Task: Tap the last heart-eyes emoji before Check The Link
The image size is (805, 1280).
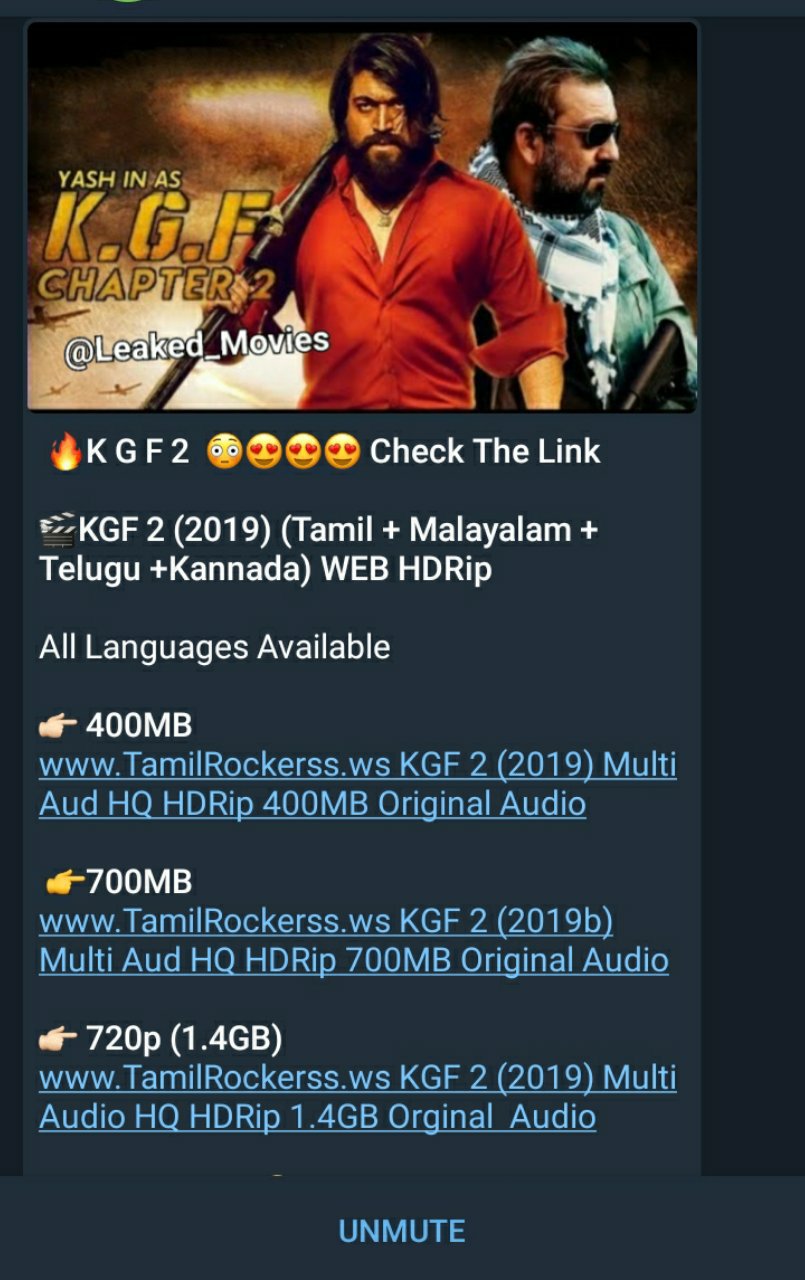Action: (x=343, y=453)
